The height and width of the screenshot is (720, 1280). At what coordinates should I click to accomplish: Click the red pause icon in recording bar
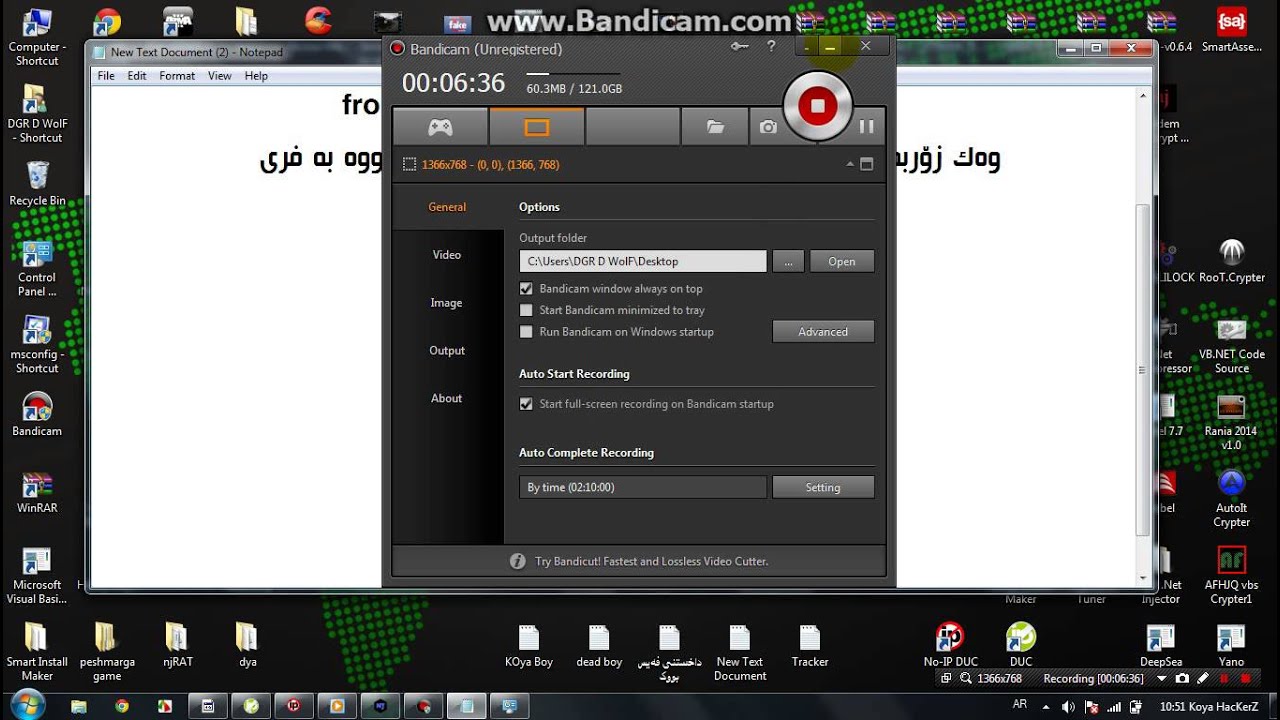click(x=1224, y=678)
